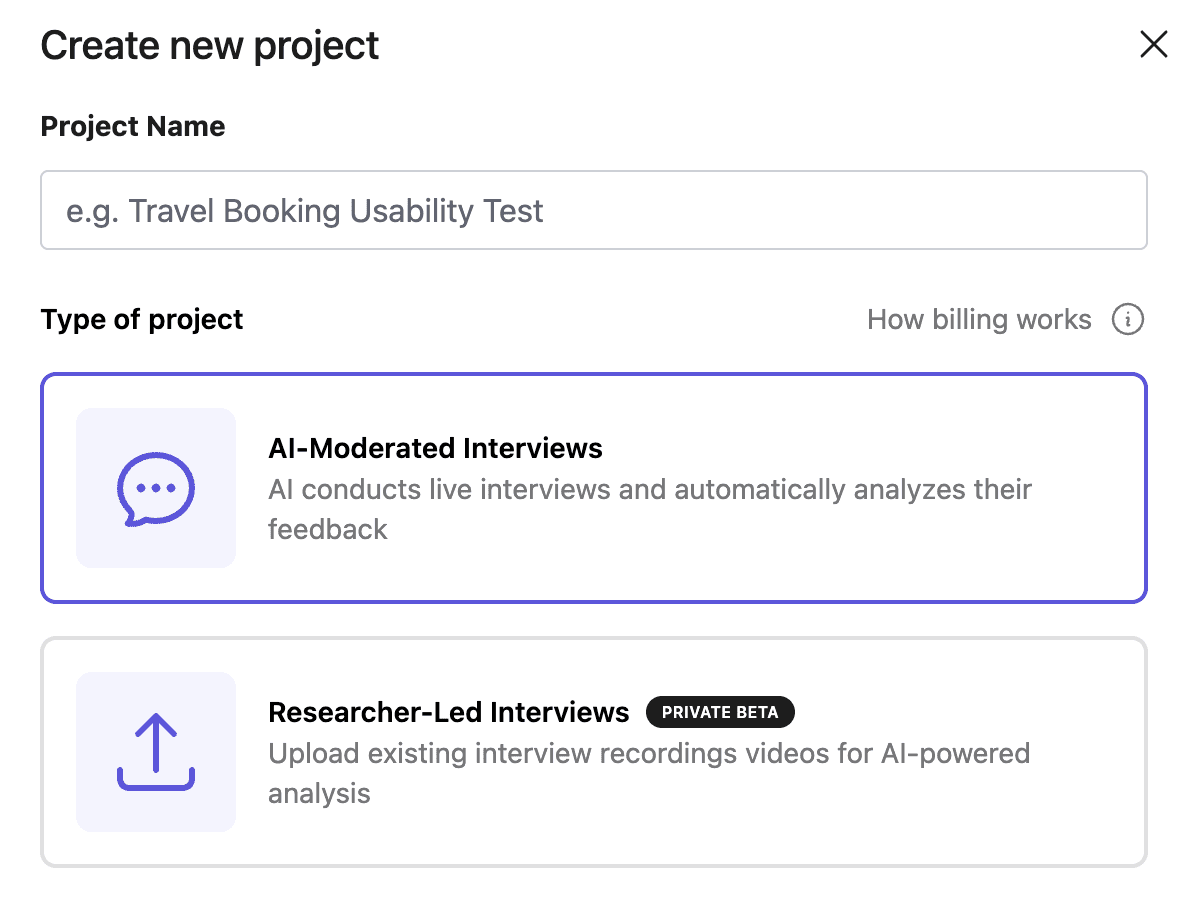Click the circled info icon beside How billing works
Viewport: 1194px width, 902px height.
click(x=1128, y=319)
